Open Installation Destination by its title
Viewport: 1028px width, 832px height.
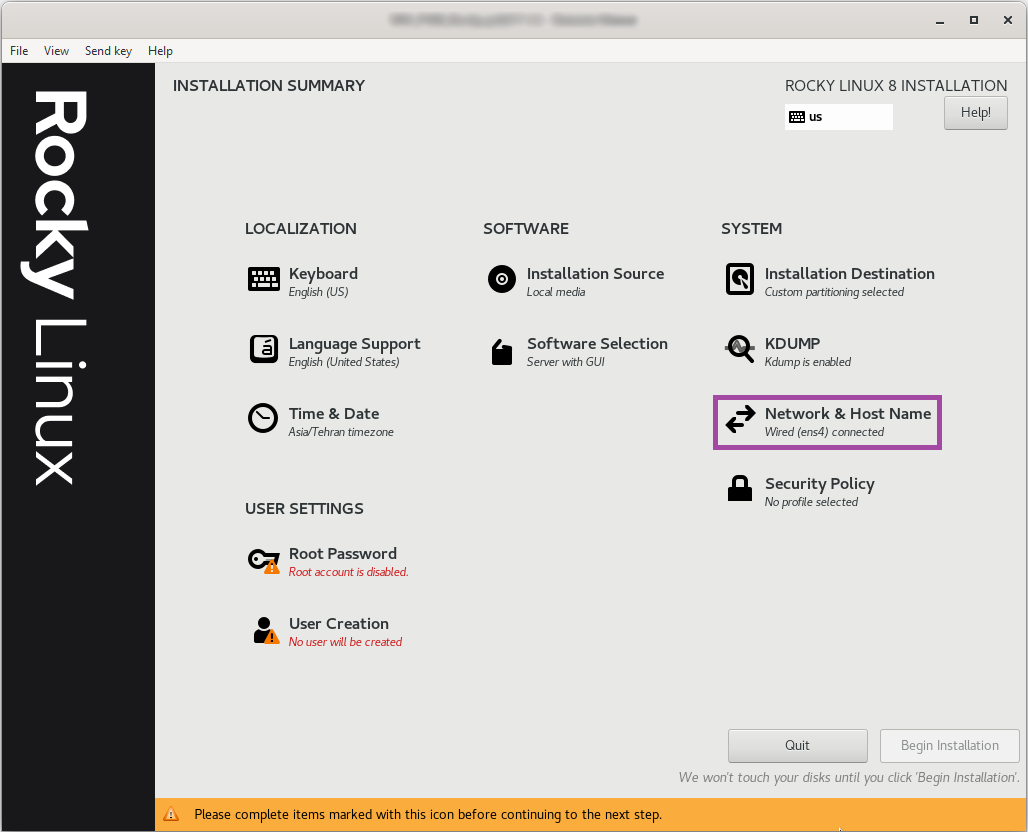click(850, 273)
